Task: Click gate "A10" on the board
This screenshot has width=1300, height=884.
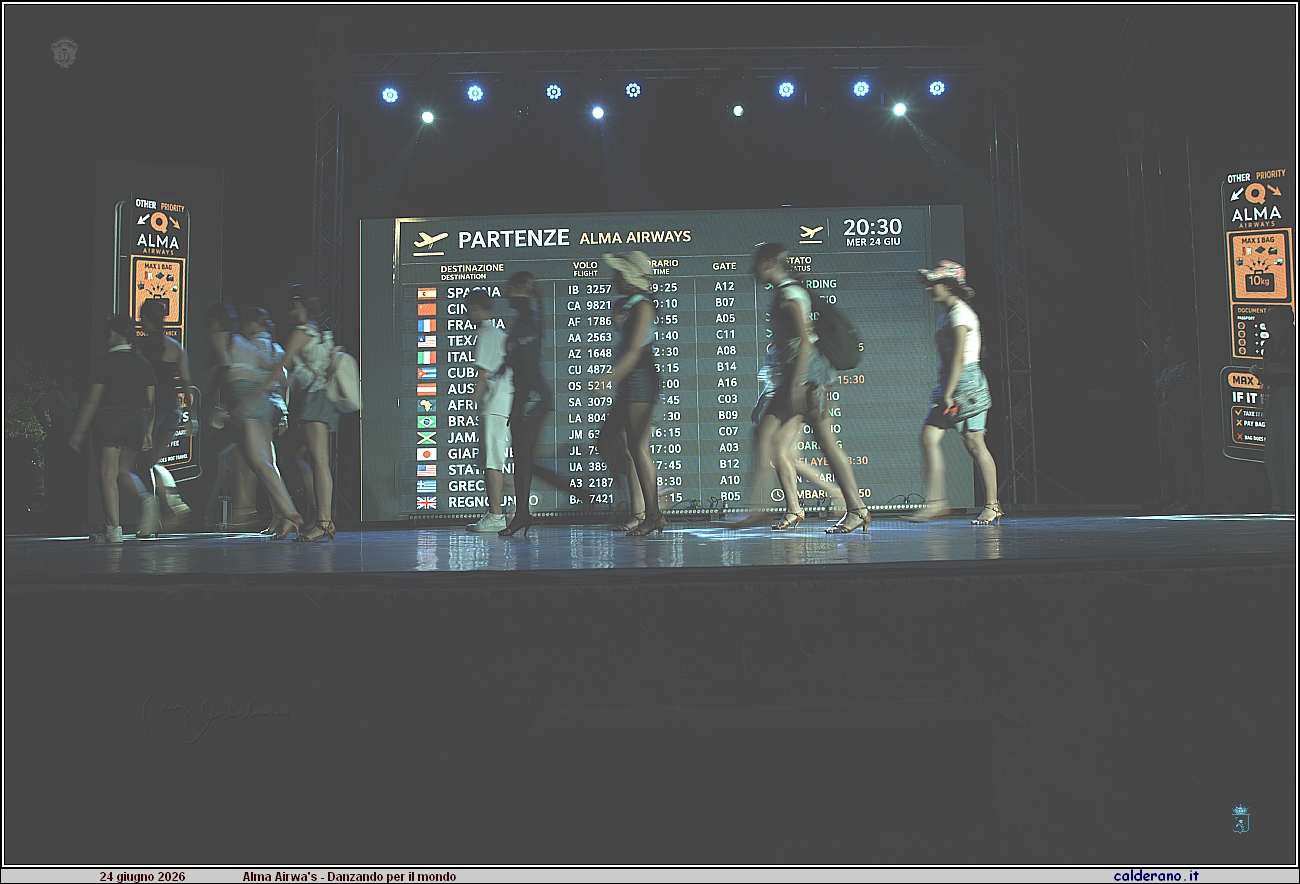Action: [730, 480]
